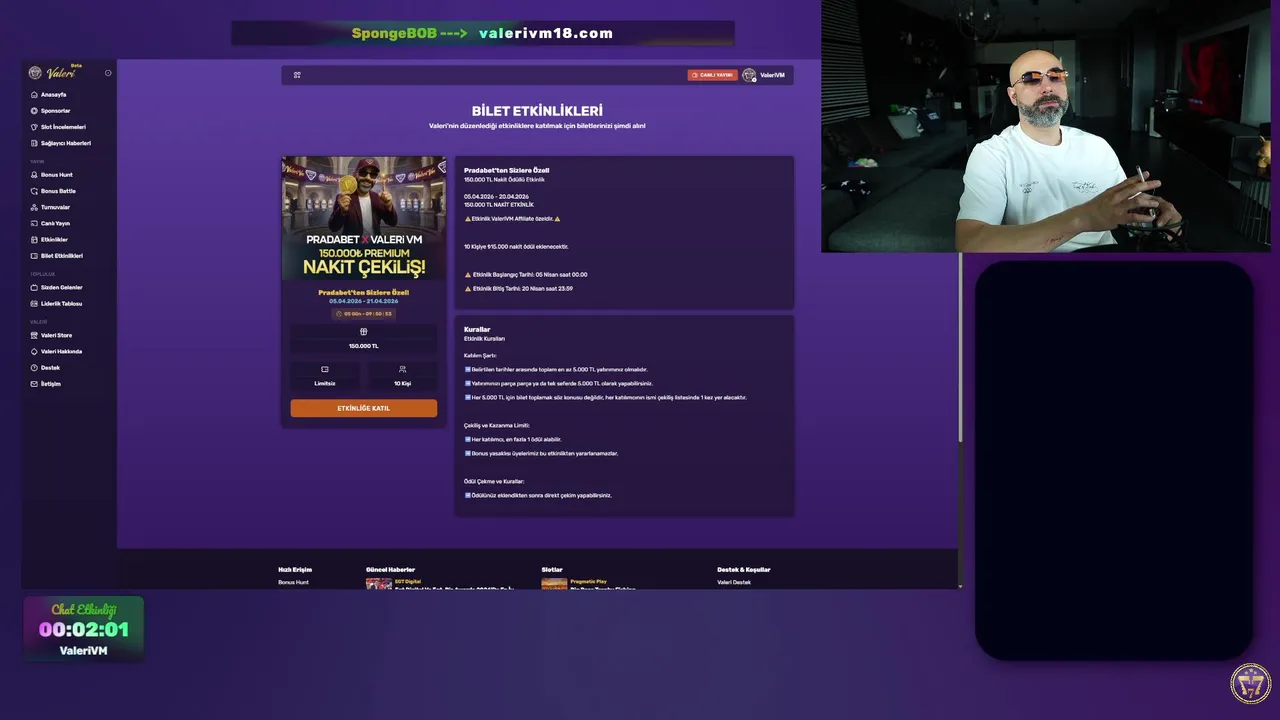Click the Pragmatic Play slot thumbnail

(x=554, y=584)
